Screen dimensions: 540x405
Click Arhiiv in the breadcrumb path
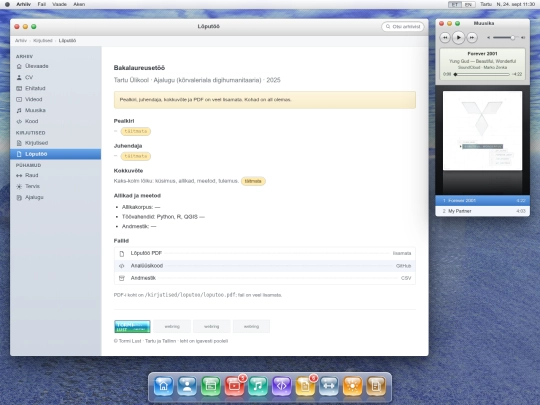click(21, 41)
